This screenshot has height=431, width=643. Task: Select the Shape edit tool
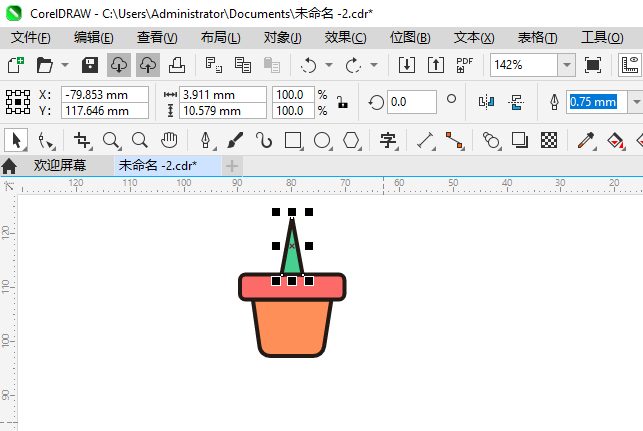[46, 141]
